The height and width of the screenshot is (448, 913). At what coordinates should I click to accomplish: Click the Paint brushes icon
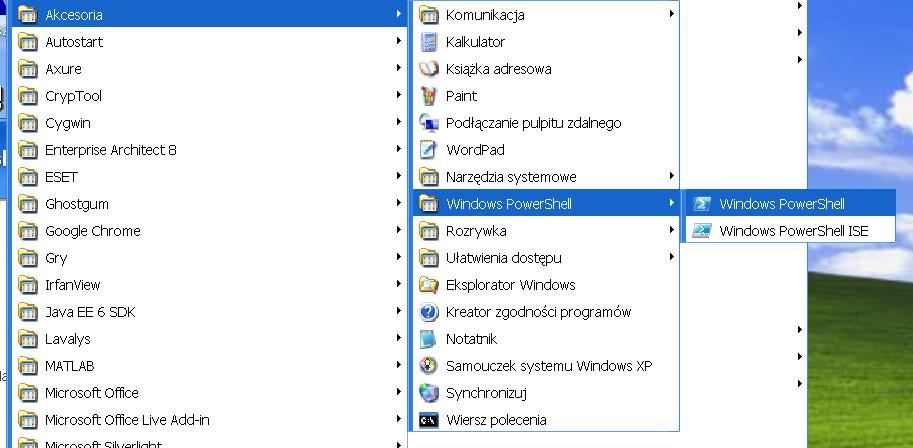point(429,96)
